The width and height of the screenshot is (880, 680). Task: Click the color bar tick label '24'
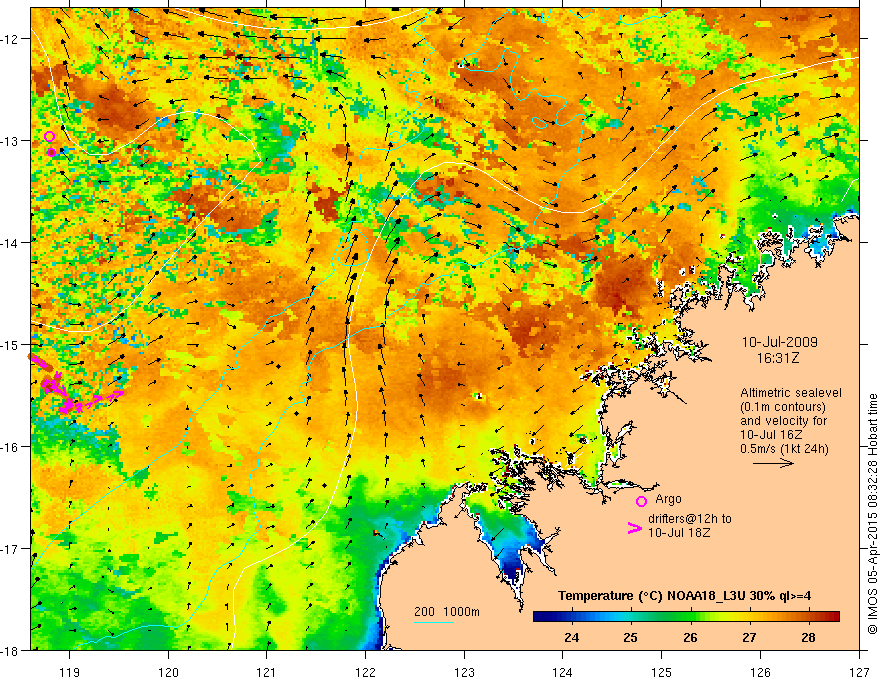572,637
